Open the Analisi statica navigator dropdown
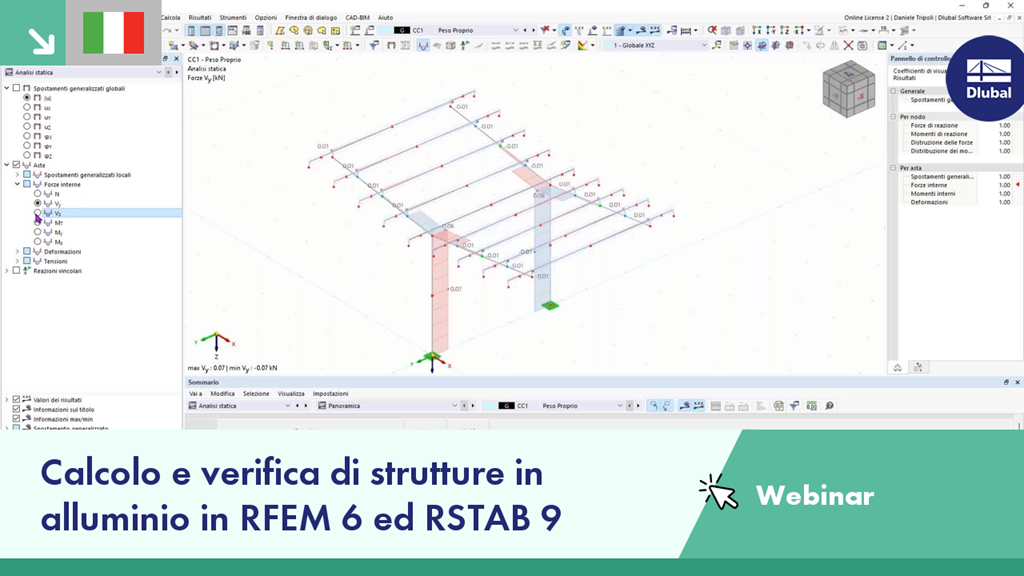 (x=159, y=72)
